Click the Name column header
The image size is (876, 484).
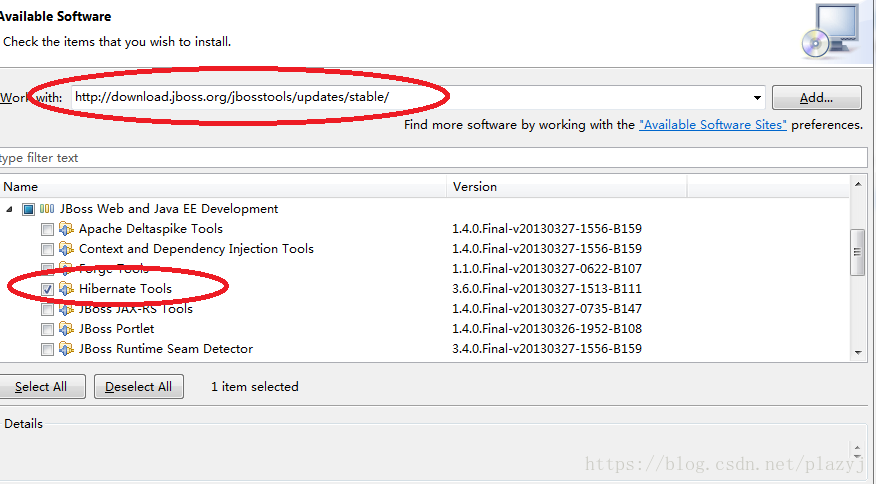pyautogui.click(x=223, y=187)
